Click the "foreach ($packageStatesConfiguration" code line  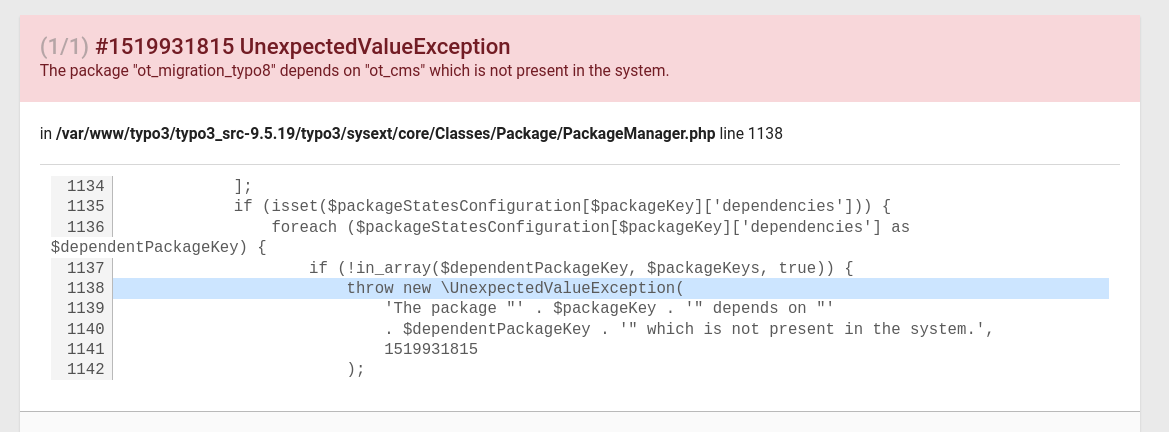click(590, 227)
